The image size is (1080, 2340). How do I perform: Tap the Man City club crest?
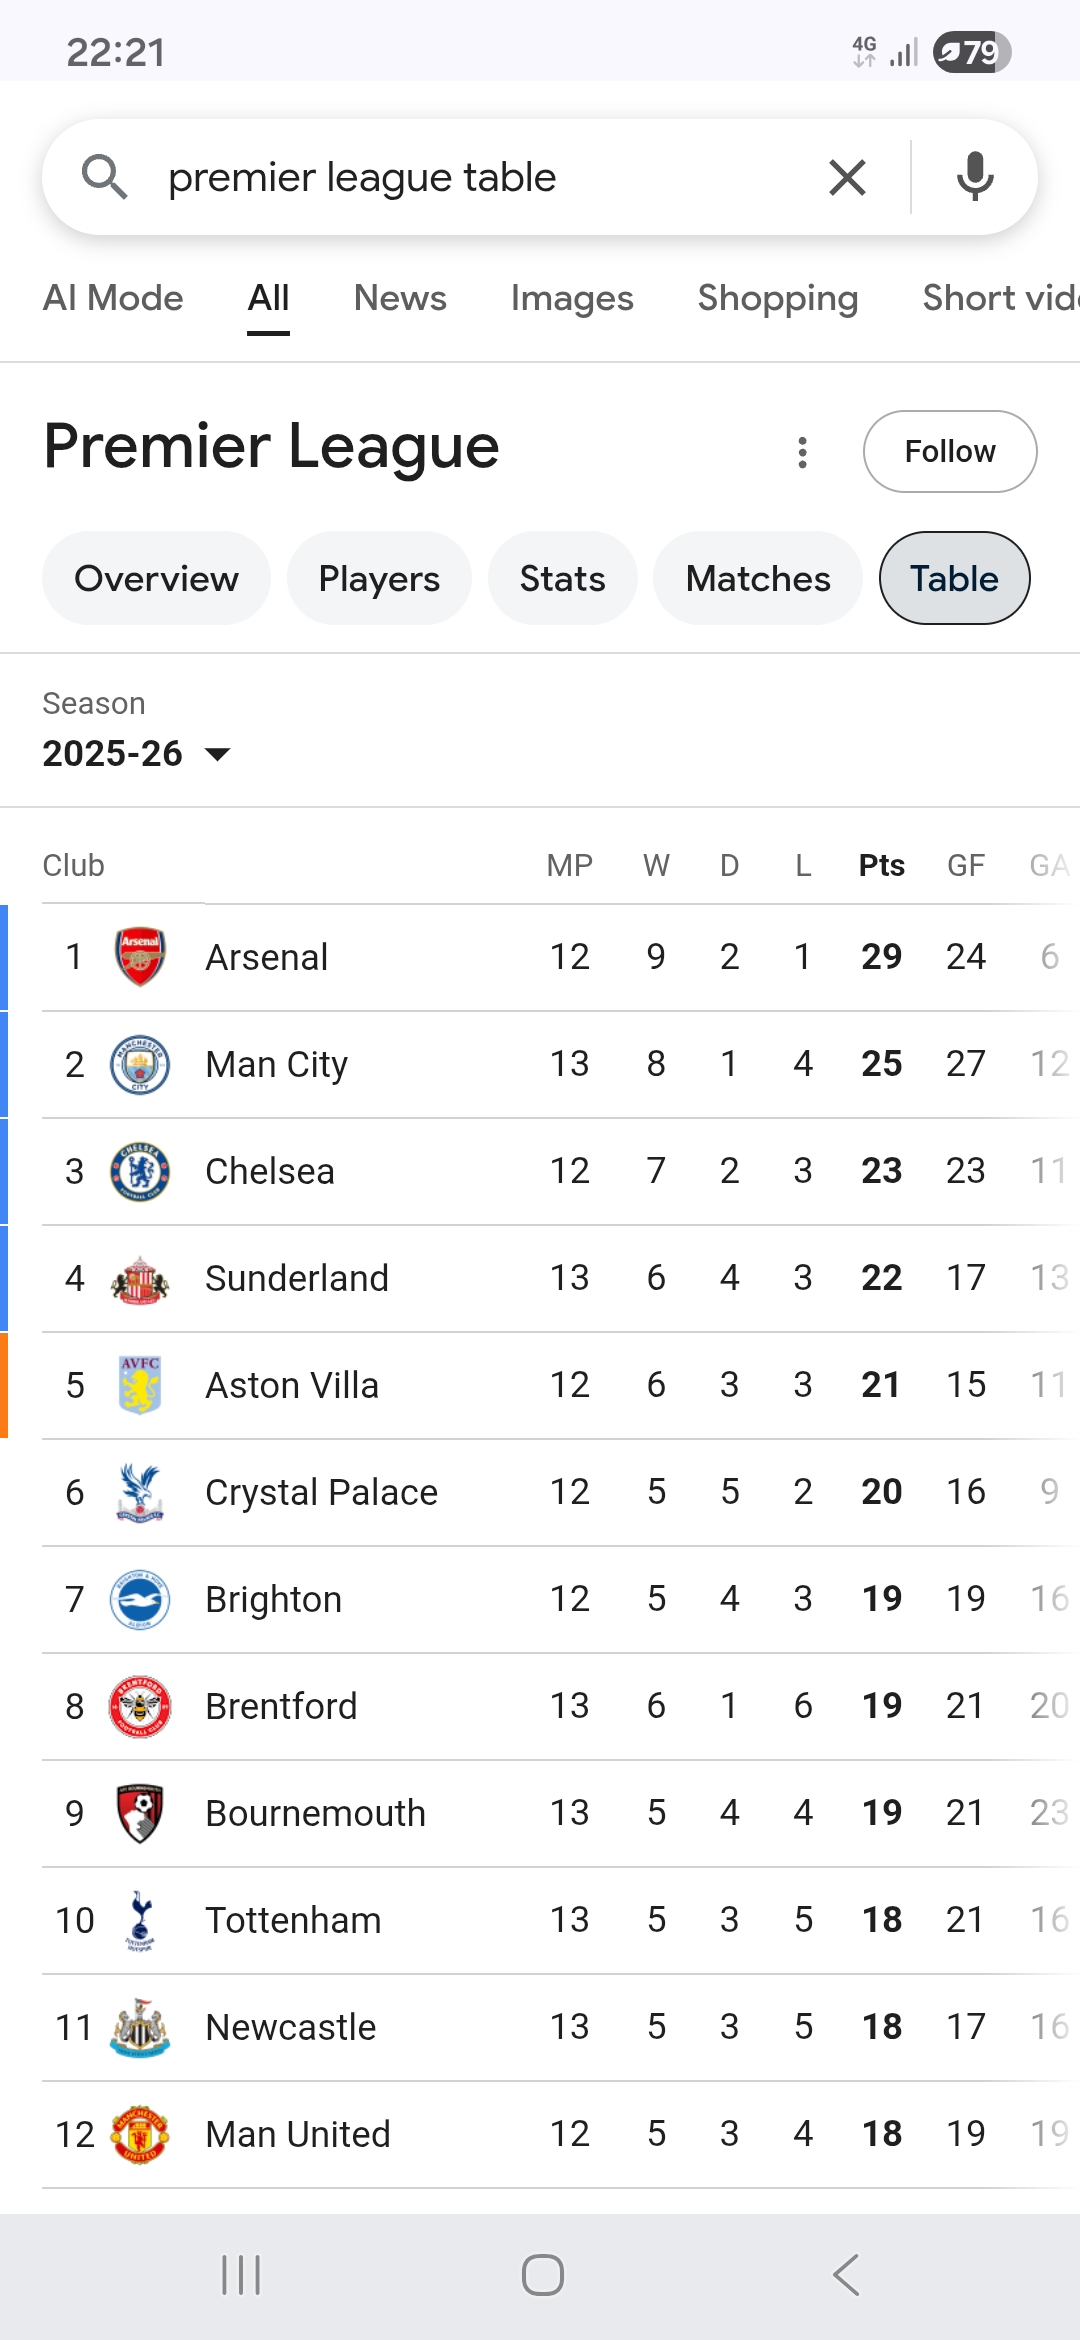pos(140,1064)
